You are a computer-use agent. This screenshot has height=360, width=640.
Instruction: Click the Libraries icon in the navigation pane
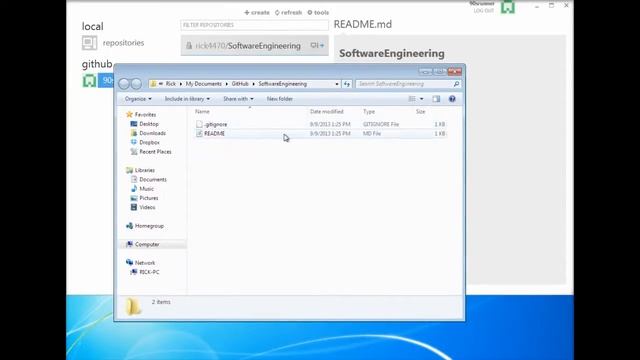(x=129, y=170)
